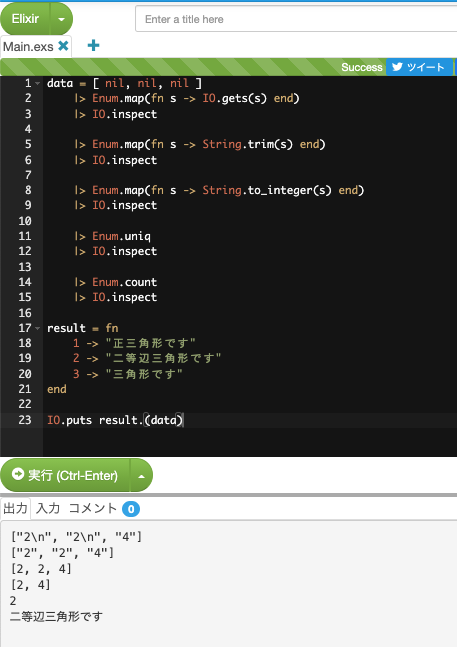This screenshot has height=647, width=457.
Task: Select the Elixir language button
Action: click(x=25, y=19)
